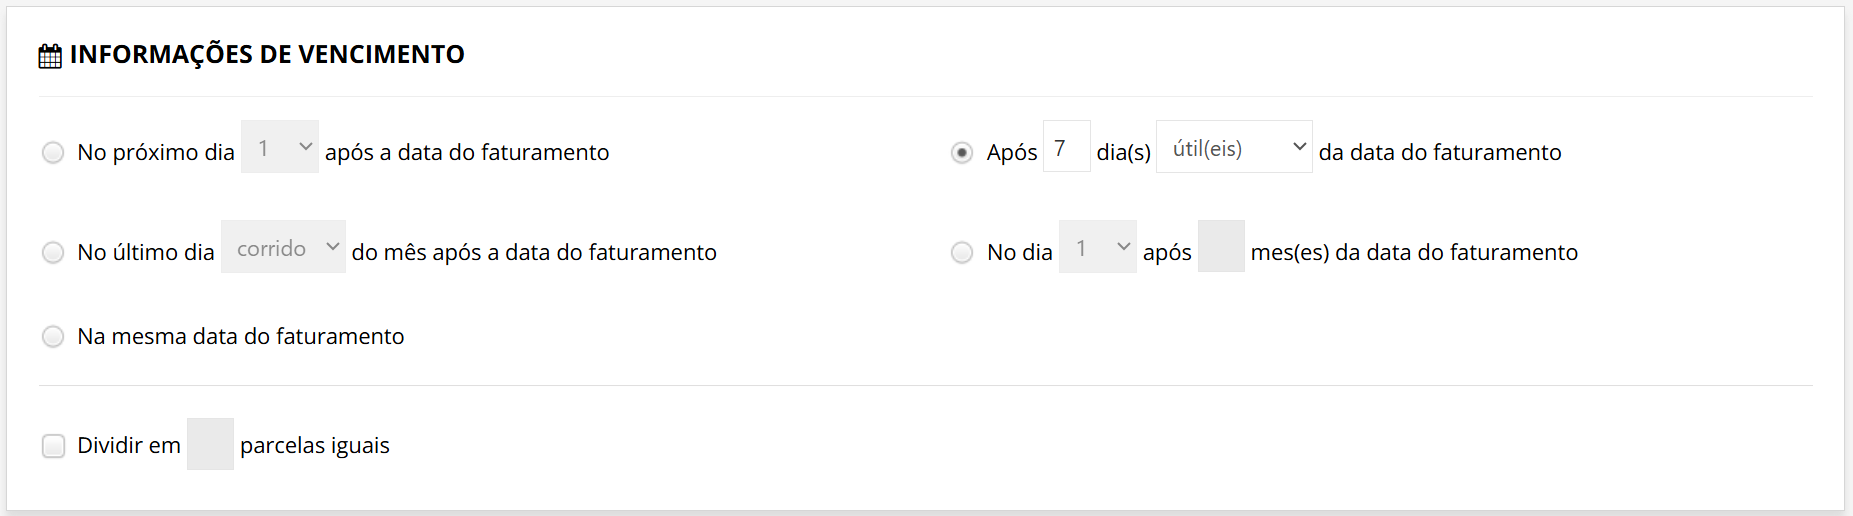The image size is (1853, 516).
Task: Click the 'INFORMAÇÕES DE VENCIMENTO' heading
Action: click(267, 54)
